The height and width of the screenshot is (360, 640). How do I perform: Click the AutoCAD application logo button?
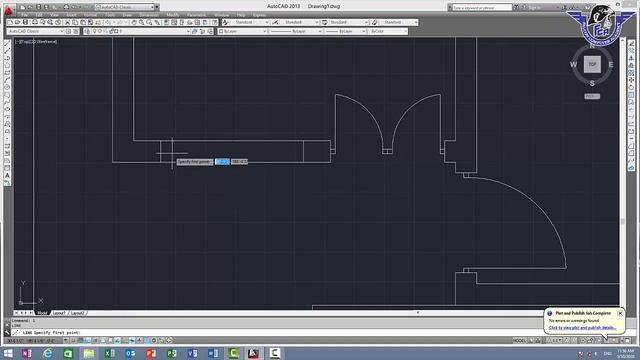[x=9, y=10]
